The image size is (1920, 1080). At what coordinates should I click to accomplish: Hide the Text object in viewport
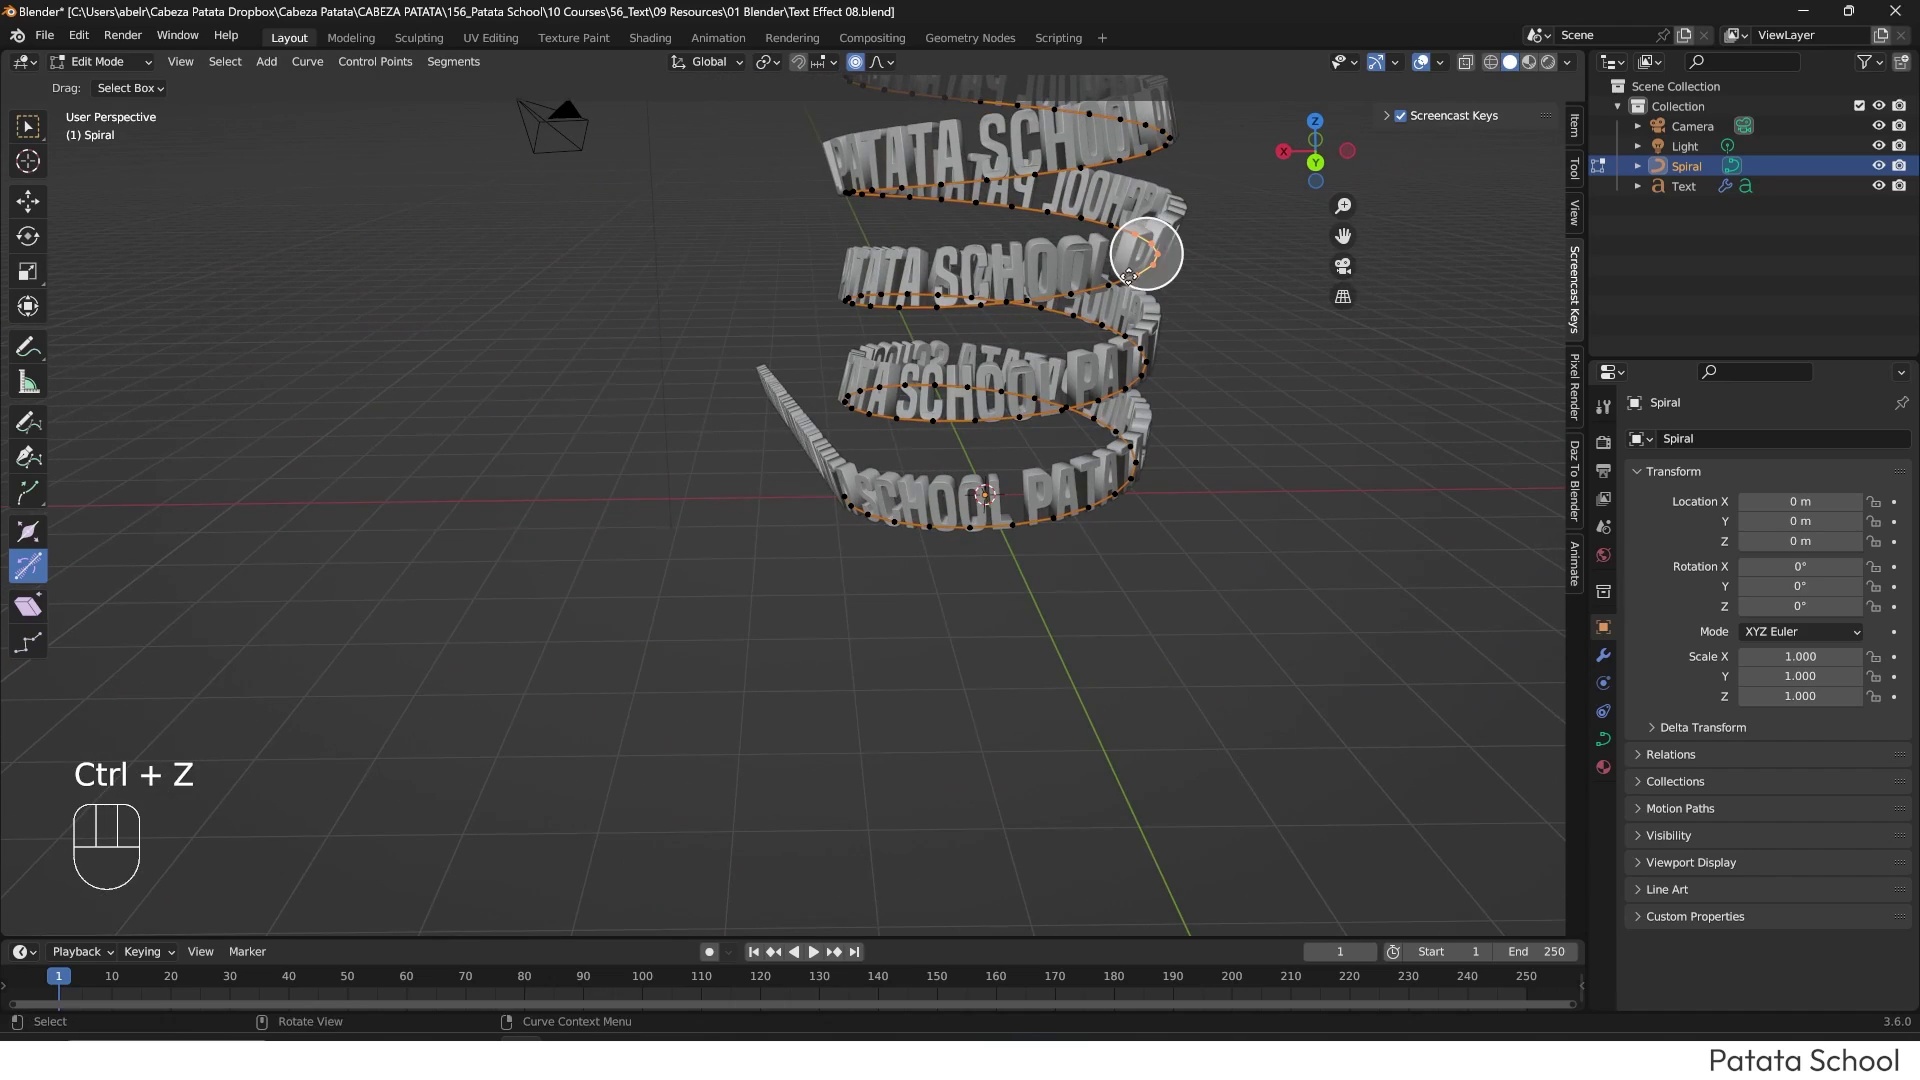1878,186
